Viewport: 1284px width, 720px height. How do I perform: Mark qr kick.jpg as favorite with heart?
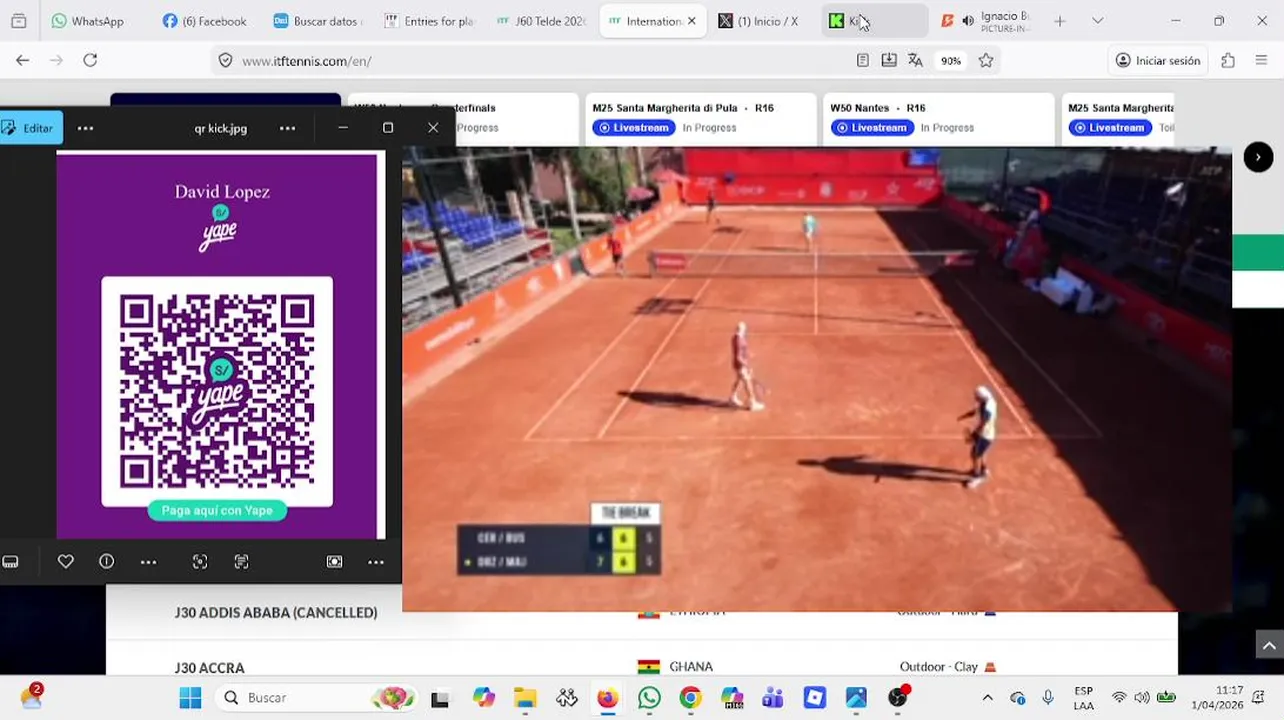66,562
